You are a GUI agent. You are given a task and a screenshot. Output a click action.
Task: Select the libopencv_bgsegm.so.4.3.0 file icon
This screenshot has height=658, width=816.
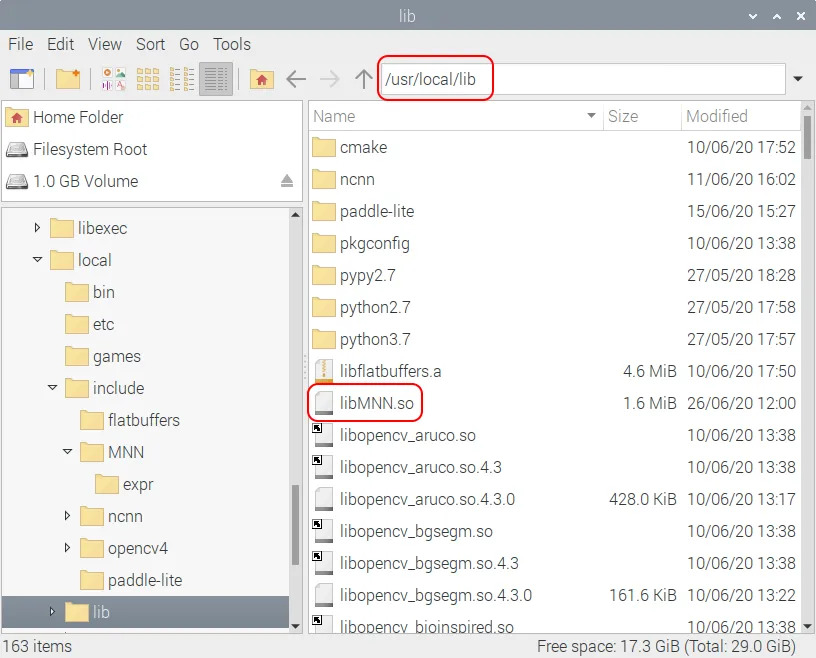[x=324, y=596]
